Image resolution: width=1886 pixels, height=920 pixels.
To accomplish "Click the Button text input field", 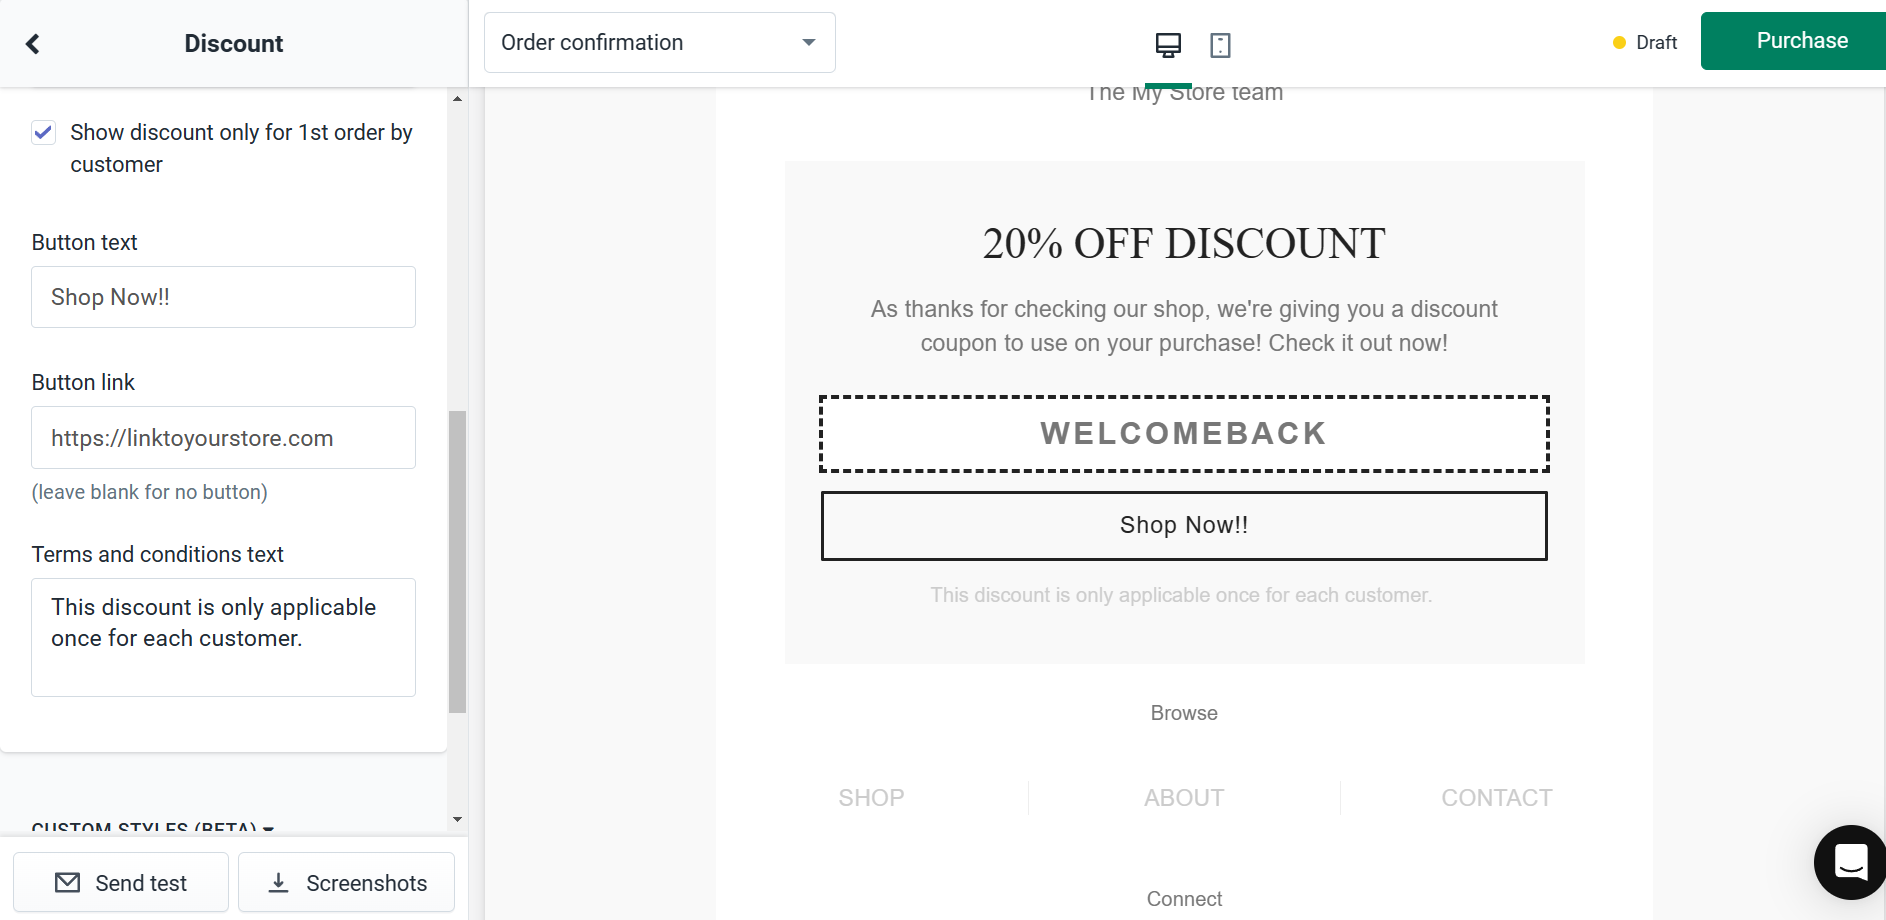I will (223, 297).
